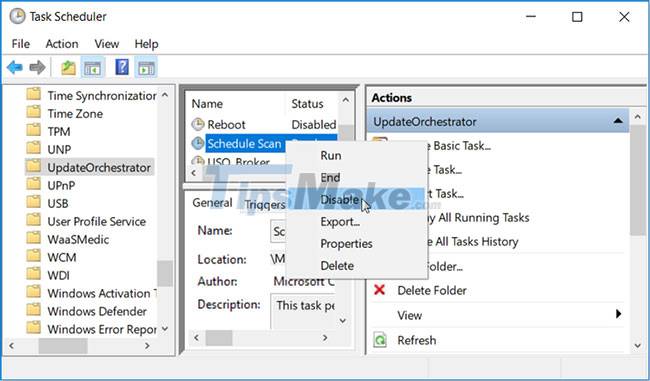Click the Reboot task clock icon

[x=198, y=124]
